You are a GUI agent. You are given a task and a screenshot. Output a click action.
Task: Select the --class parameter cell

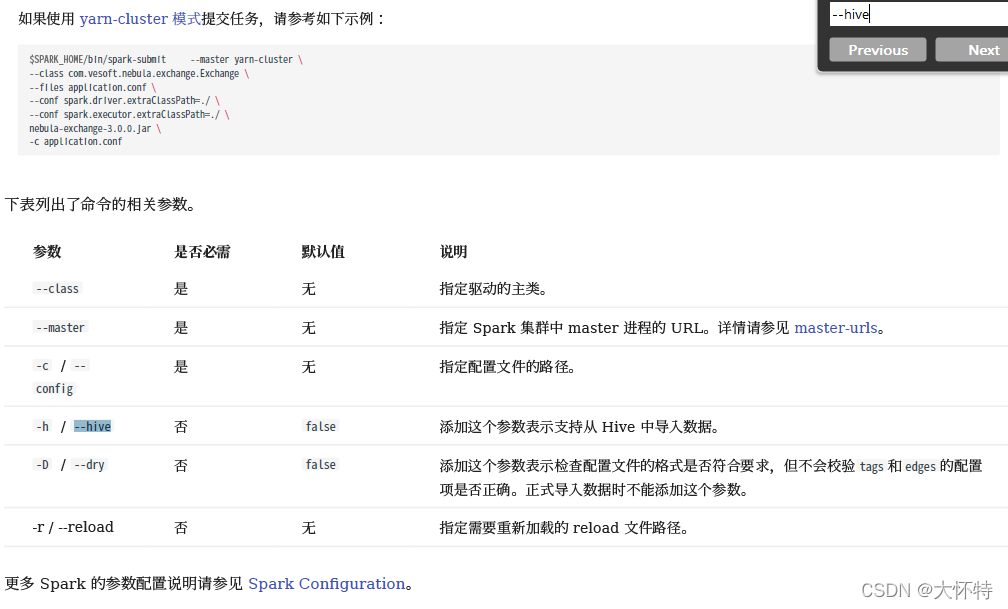pos(57,289)
